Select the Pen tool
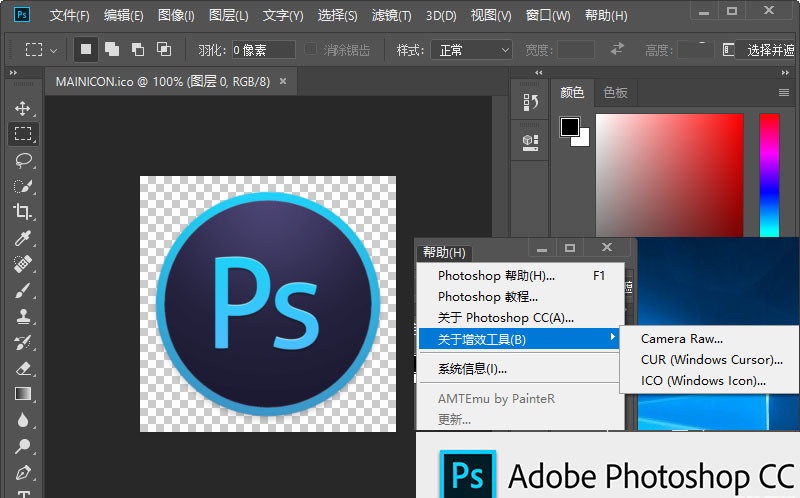The height and width of the screenshot is (498, 800). [x=22, y=472]
